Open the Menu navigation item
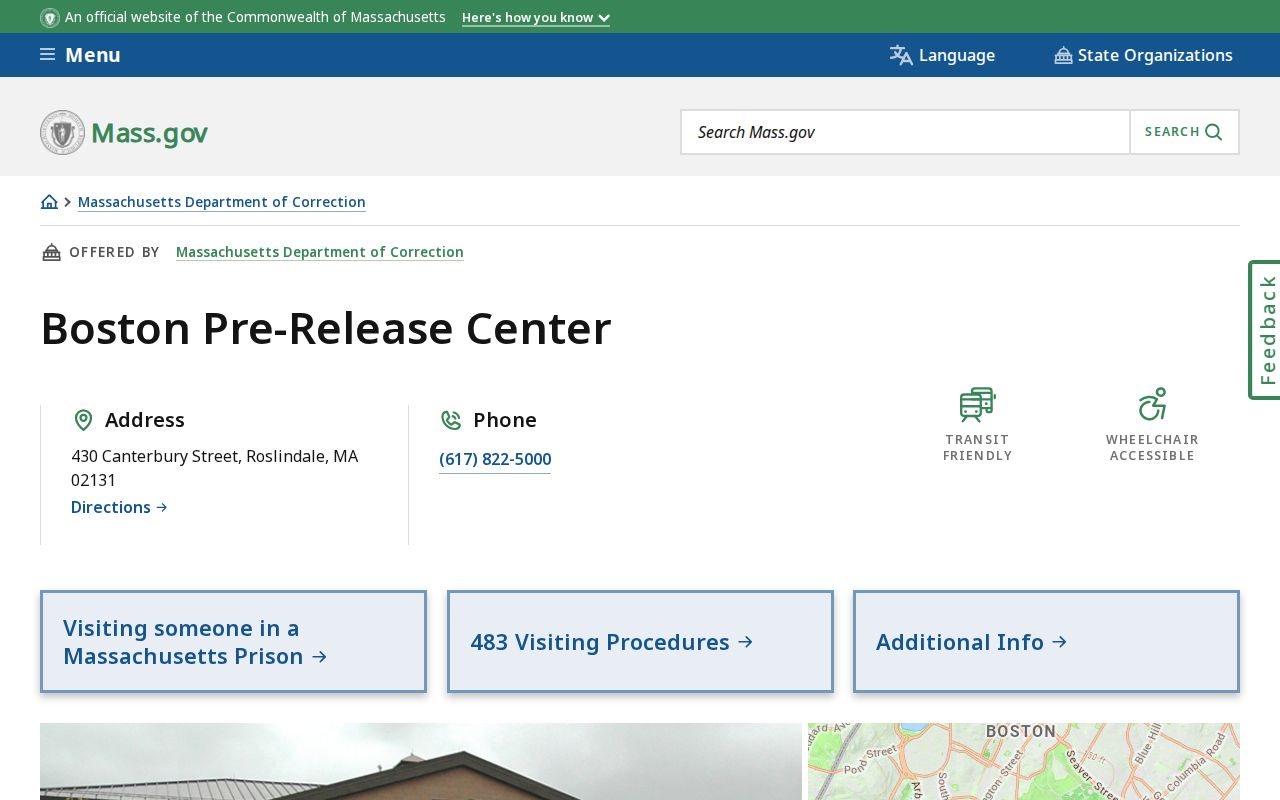The image size is (1280, 800). coord(93,55)
